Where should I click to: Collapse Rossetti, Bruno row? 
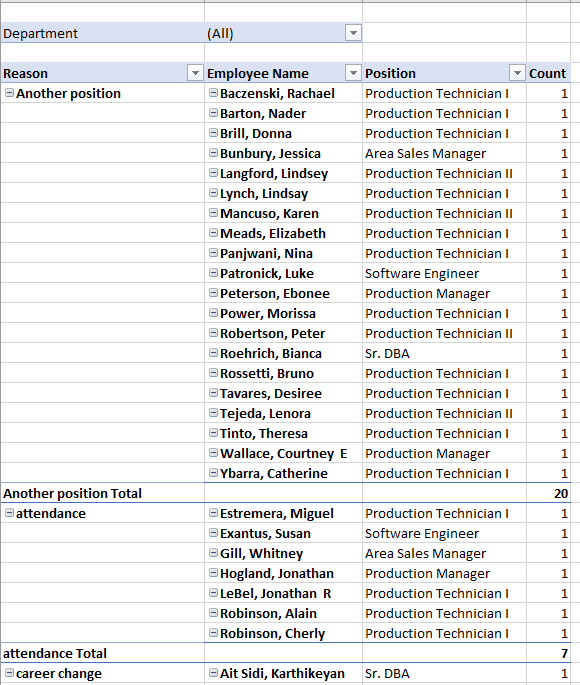[213, 373]
